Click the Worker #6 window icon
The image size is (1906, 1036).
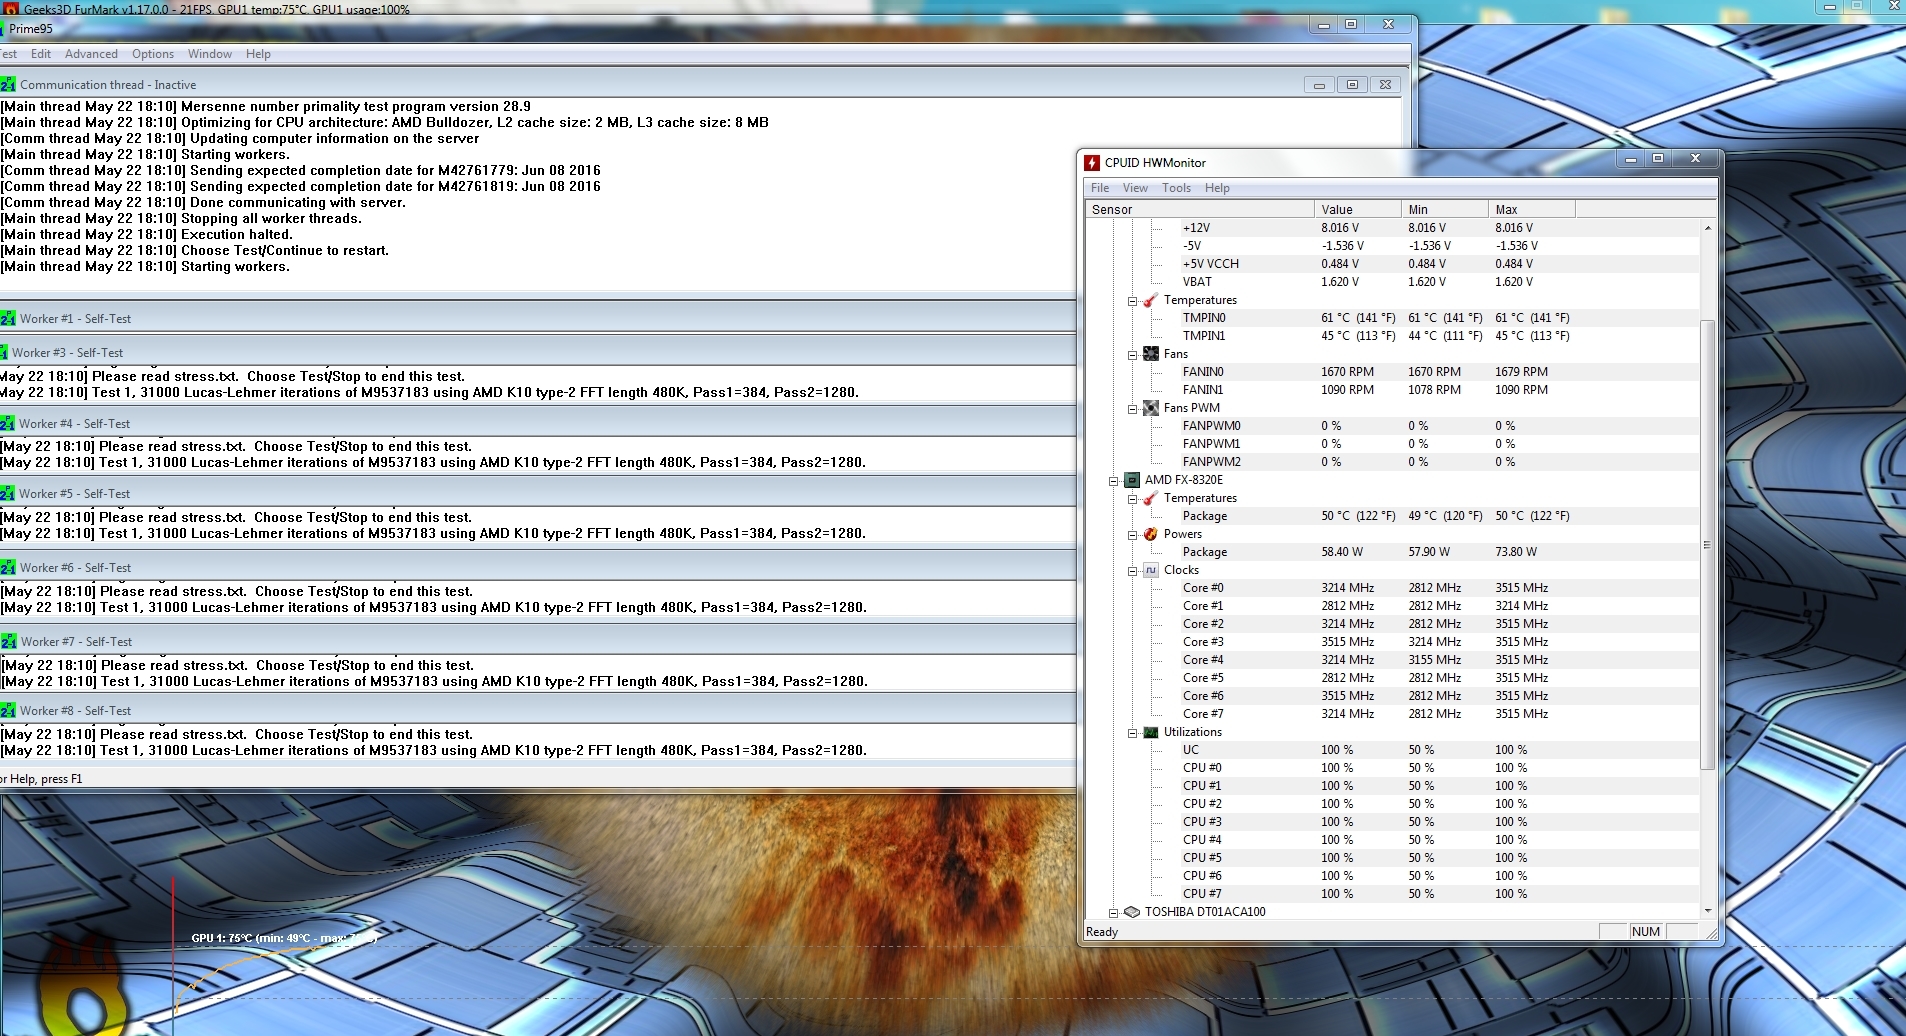[8, 568]
